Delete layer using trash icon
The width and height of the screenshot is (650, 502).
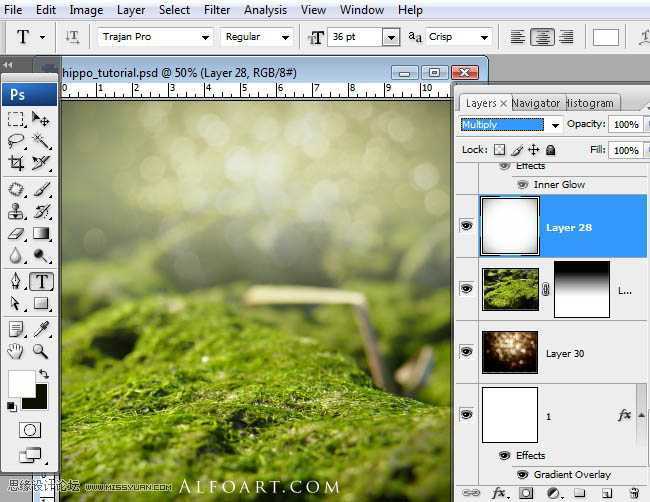coord(633,493)
